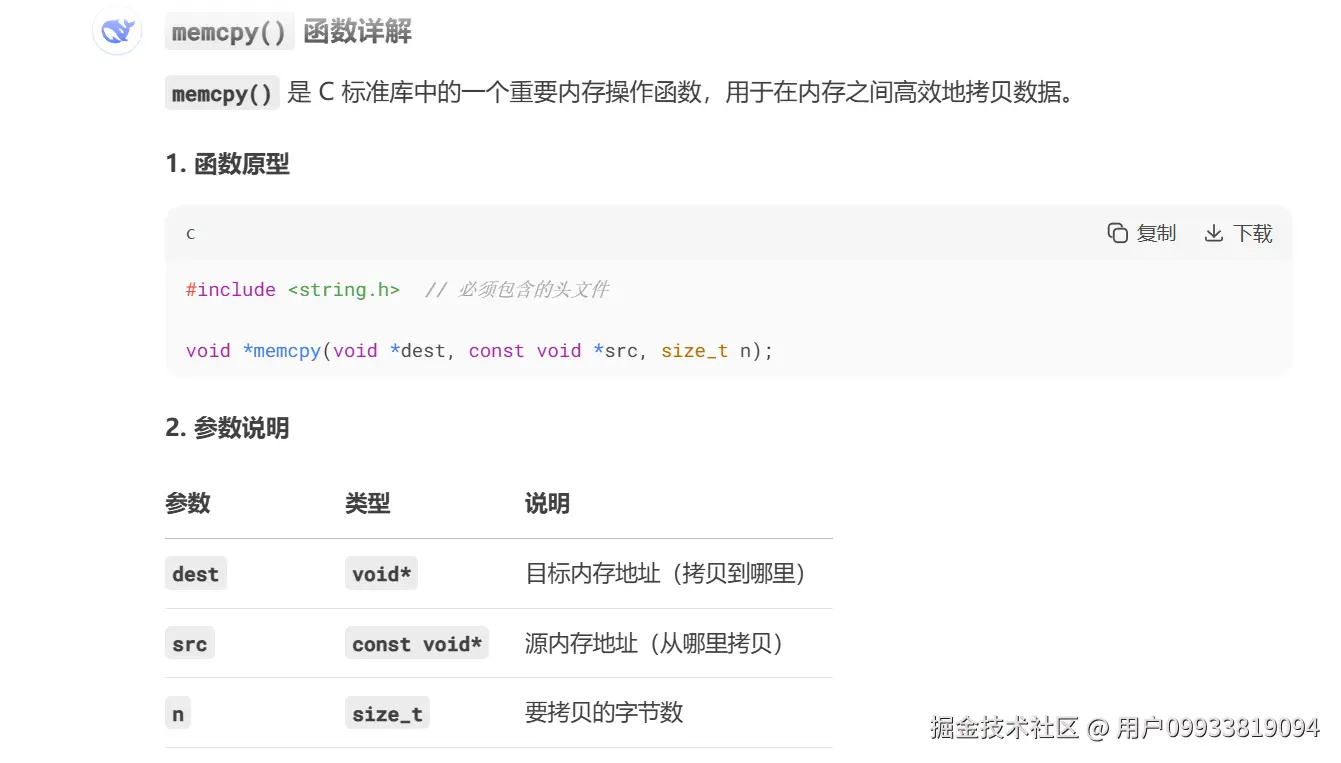1341x763 pixels.
Task: Click the 说明 column header
Action: coord(547,503)
